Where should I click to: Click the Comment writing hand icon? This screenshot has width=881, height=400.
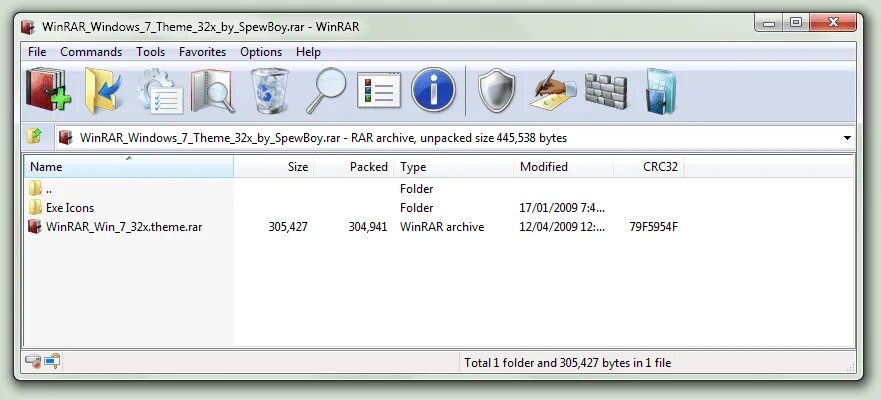[553, 90]
